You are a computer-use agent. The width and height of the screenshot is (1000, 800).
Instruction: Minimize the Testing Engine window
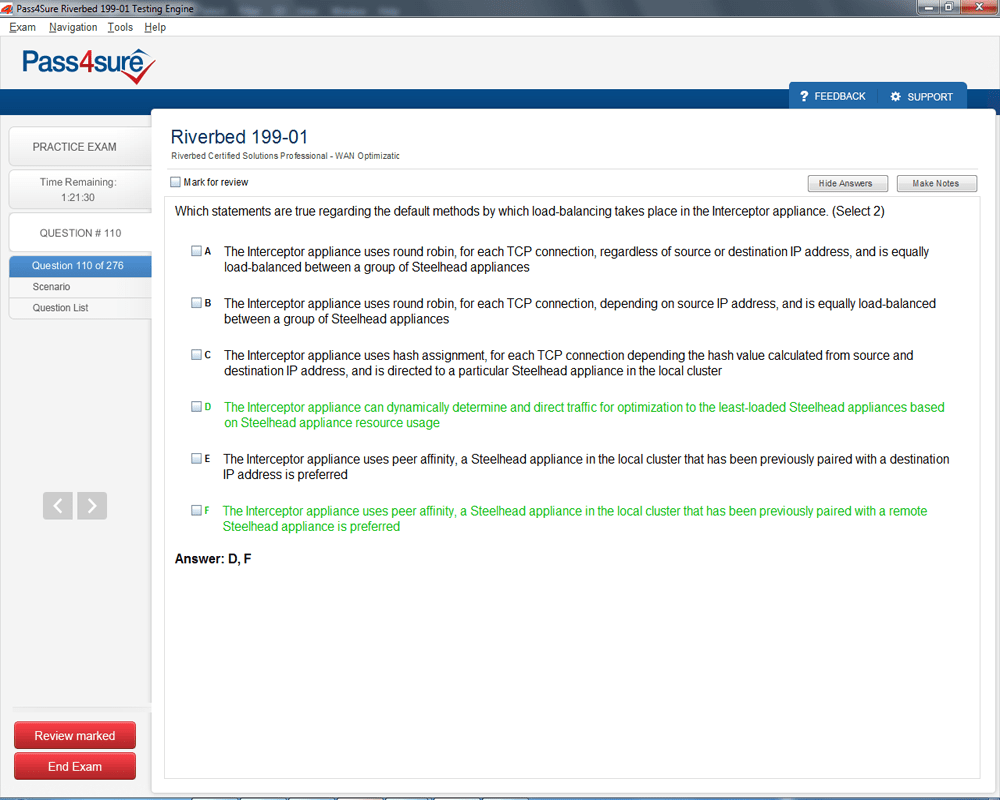(929, 7)
